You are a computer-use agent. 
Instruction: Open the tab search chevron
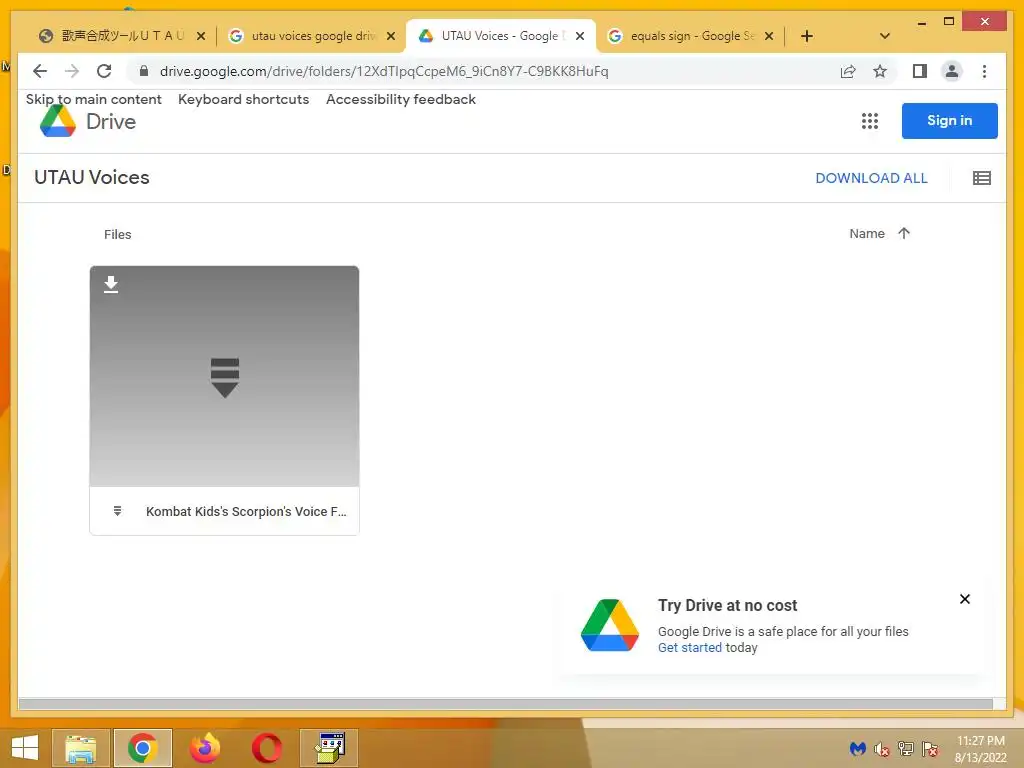coord(885,36)
